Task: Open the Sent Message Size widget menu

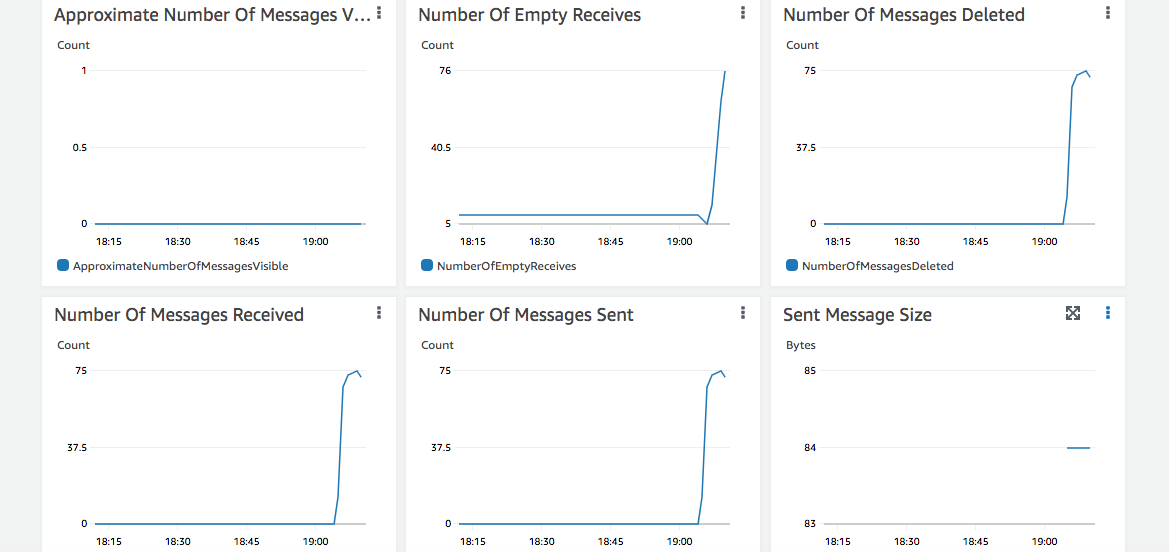Action: tap(1108, 313)
